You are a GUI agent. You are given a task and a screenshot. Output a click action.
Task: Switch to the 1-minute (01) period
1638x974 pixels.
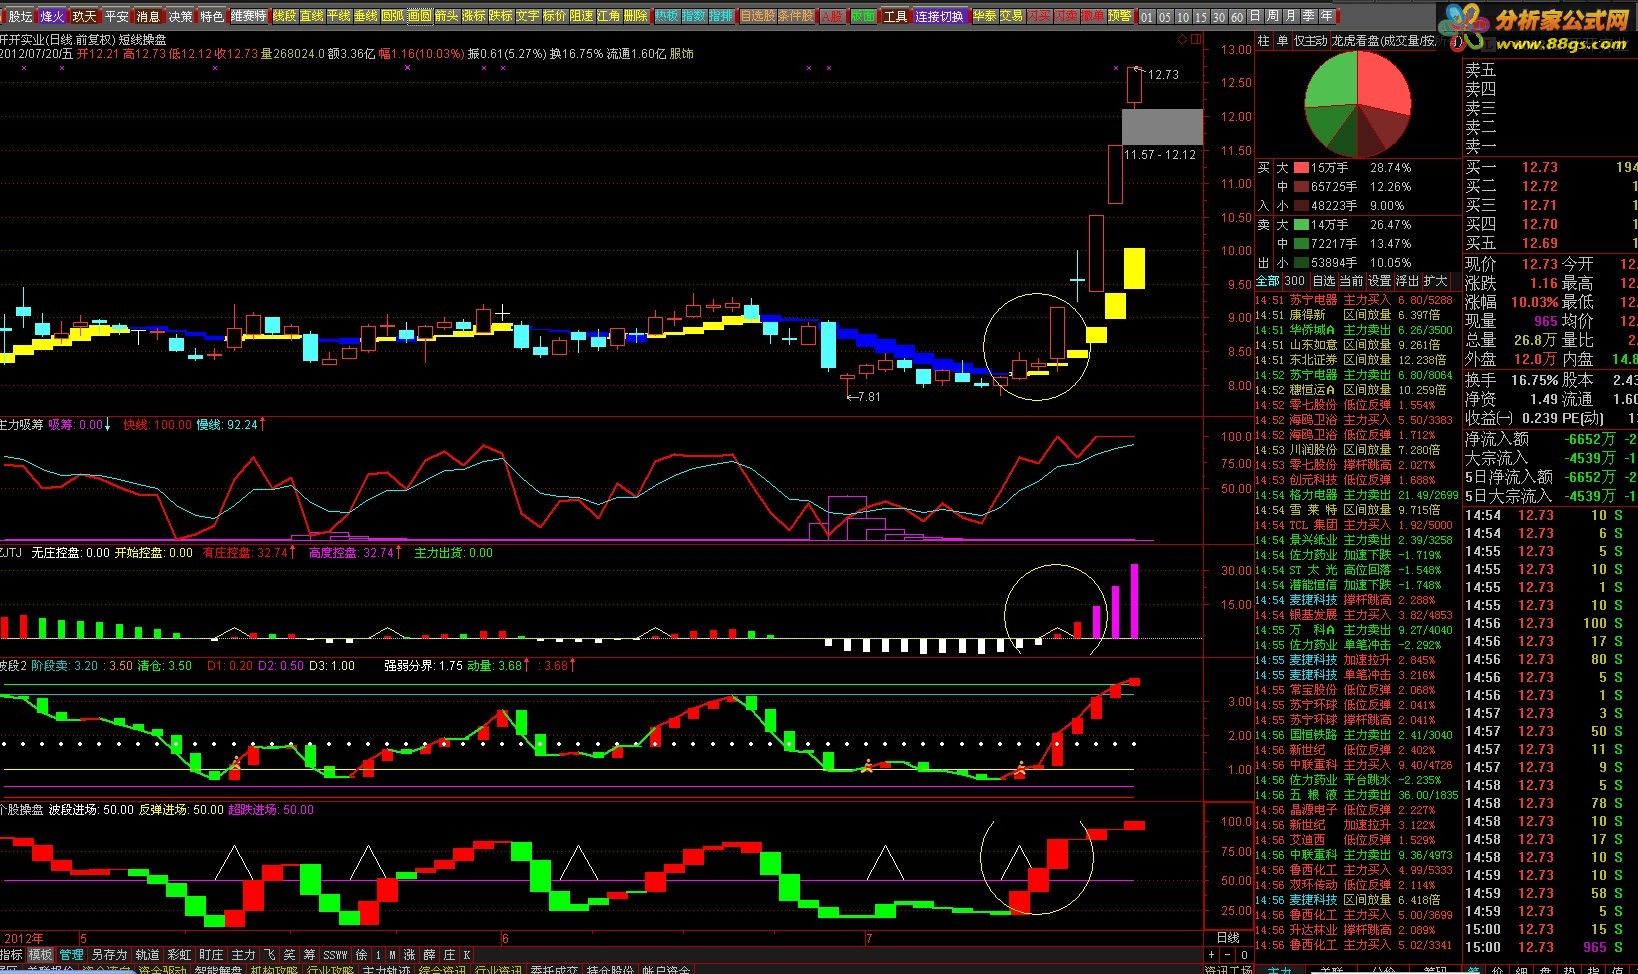pyautogui.click(x=1146, y=17)
